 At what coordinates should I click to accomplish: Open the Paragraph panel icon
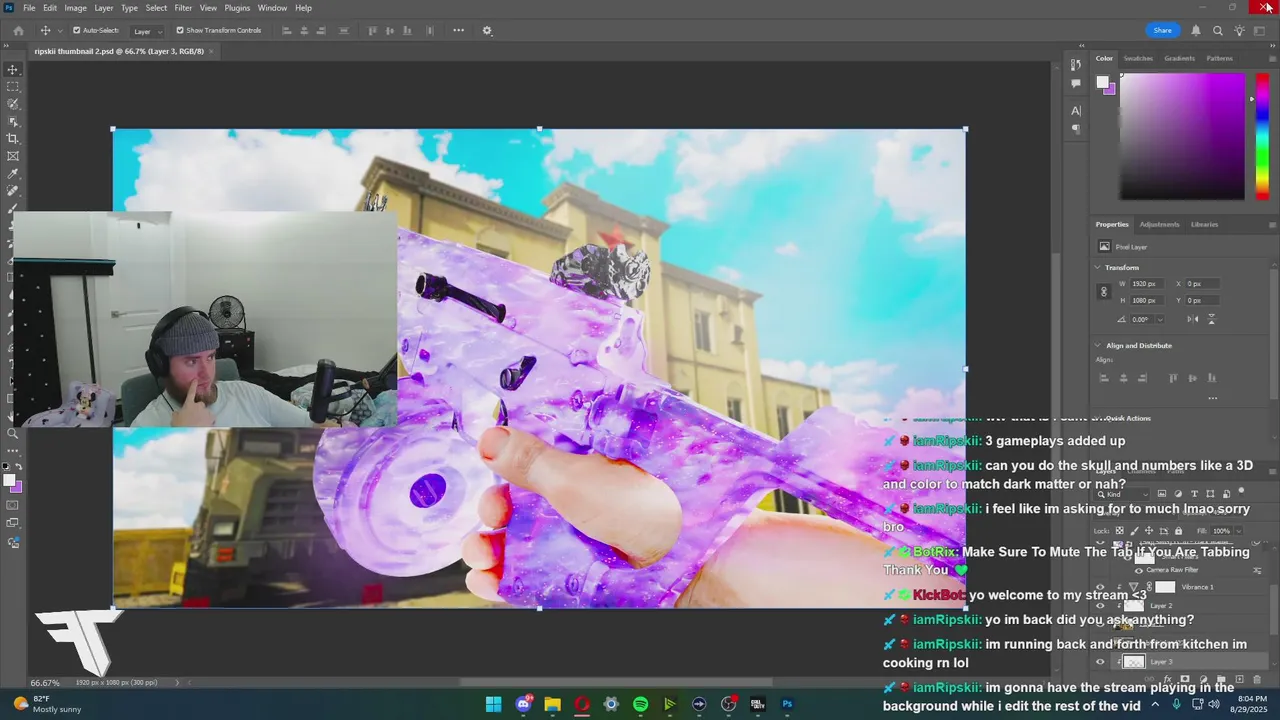tap(1076, 129)
